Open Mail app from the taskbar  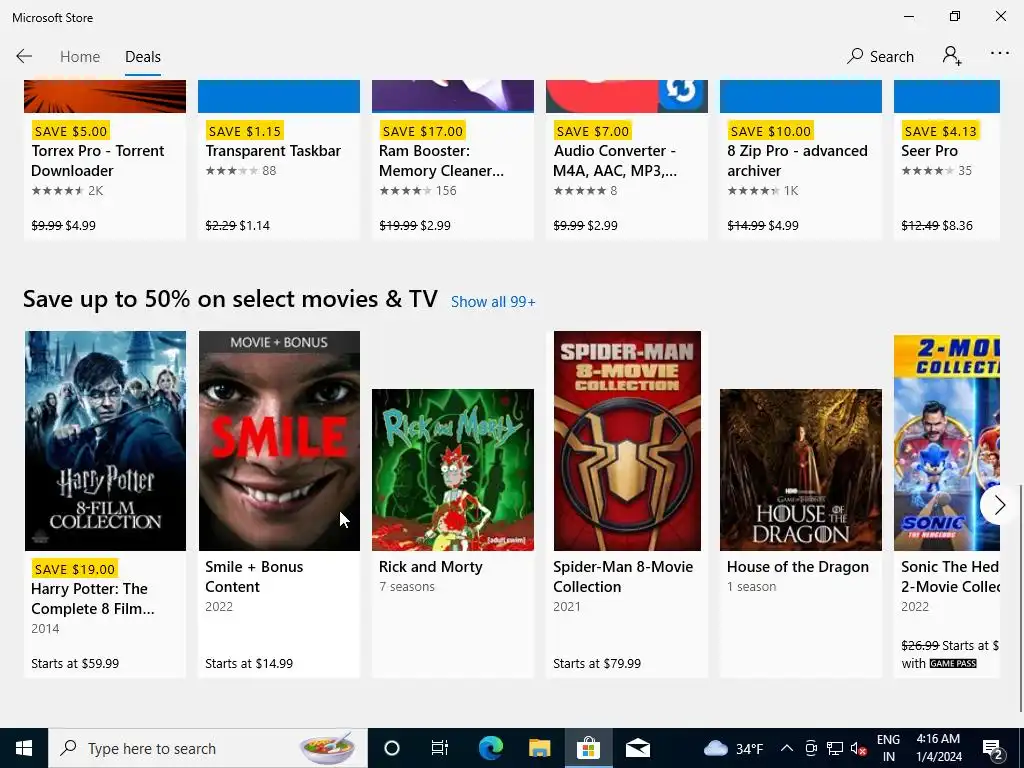point(637,748)
